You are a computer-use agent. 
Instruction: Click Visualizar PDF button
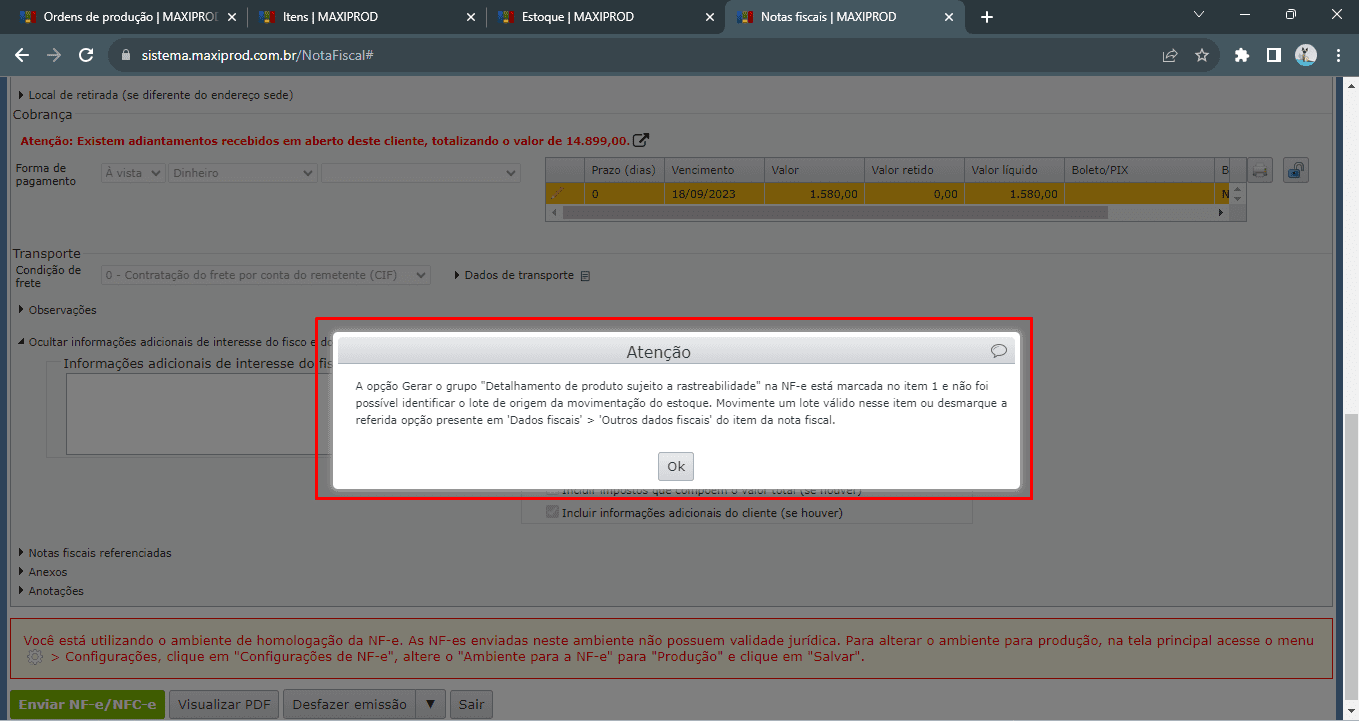(x=224, y=704)
